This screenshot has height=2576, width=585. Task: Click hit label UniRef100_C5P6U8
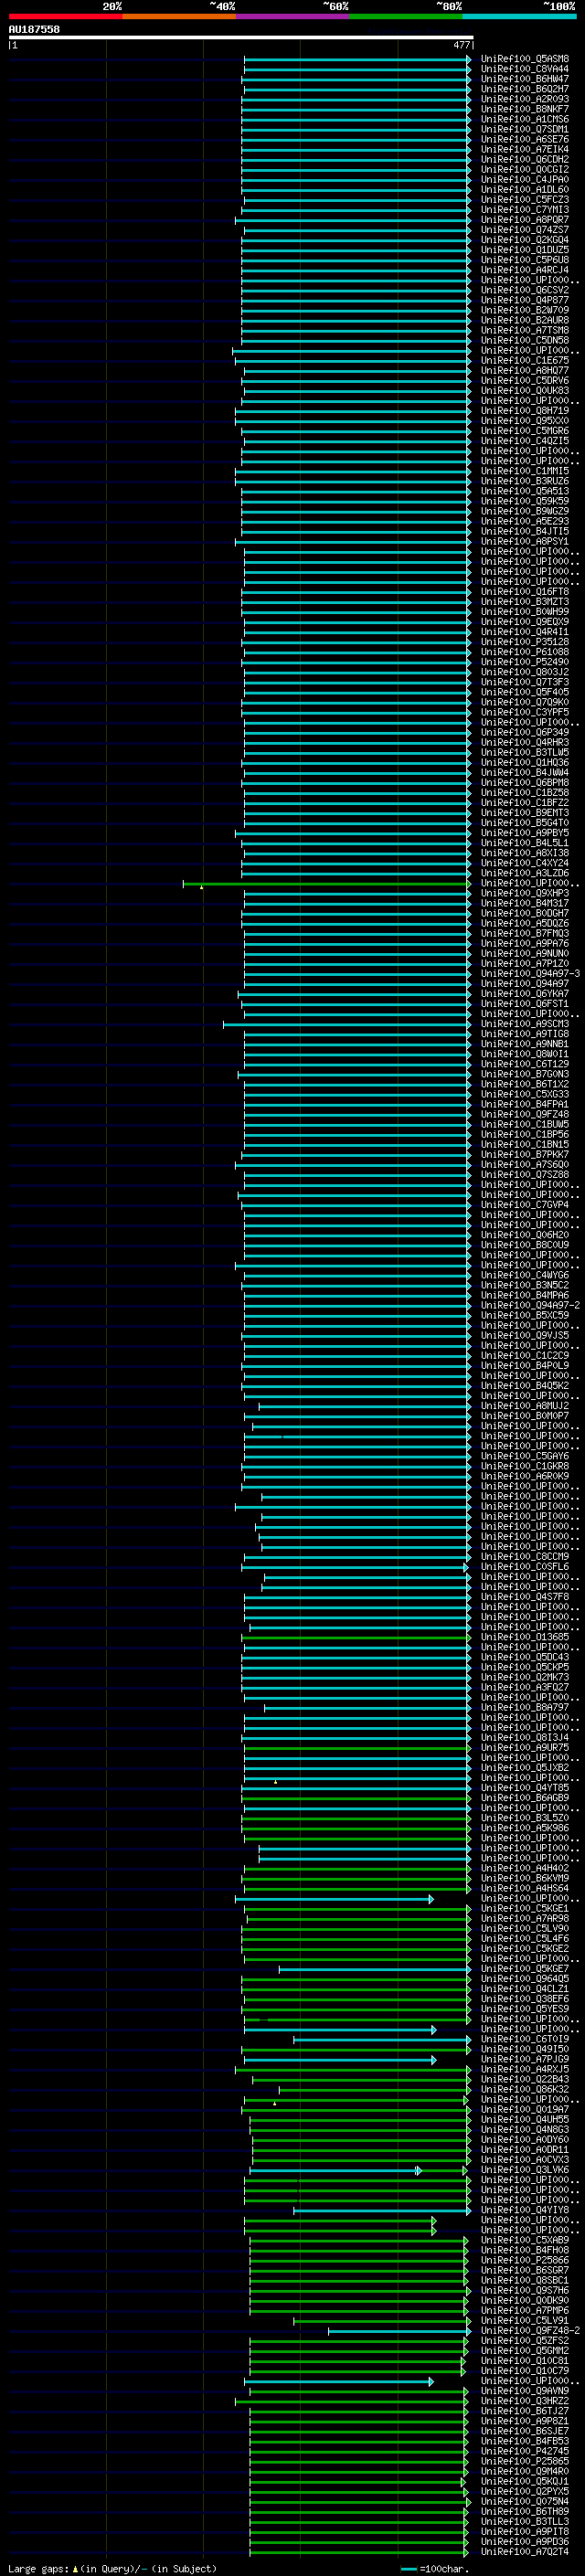point(525,260)
